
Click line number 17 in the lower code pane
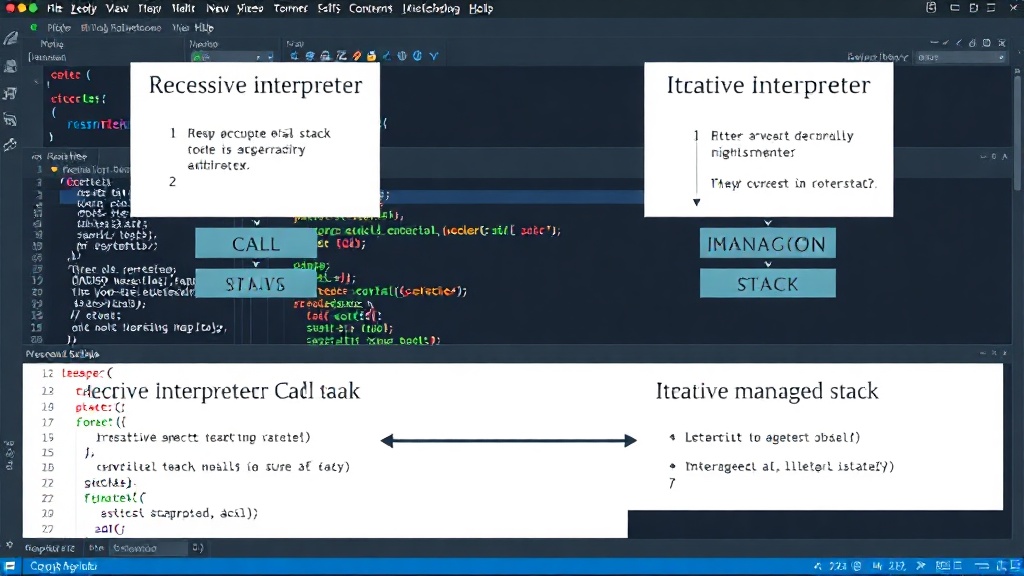click(x=48, y=422)
